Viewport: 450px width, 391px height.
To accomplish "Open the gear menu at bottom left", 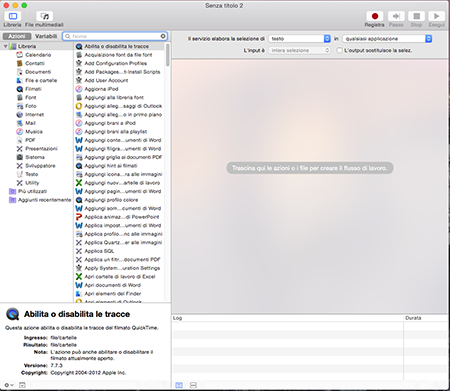I will coord(9,385).
